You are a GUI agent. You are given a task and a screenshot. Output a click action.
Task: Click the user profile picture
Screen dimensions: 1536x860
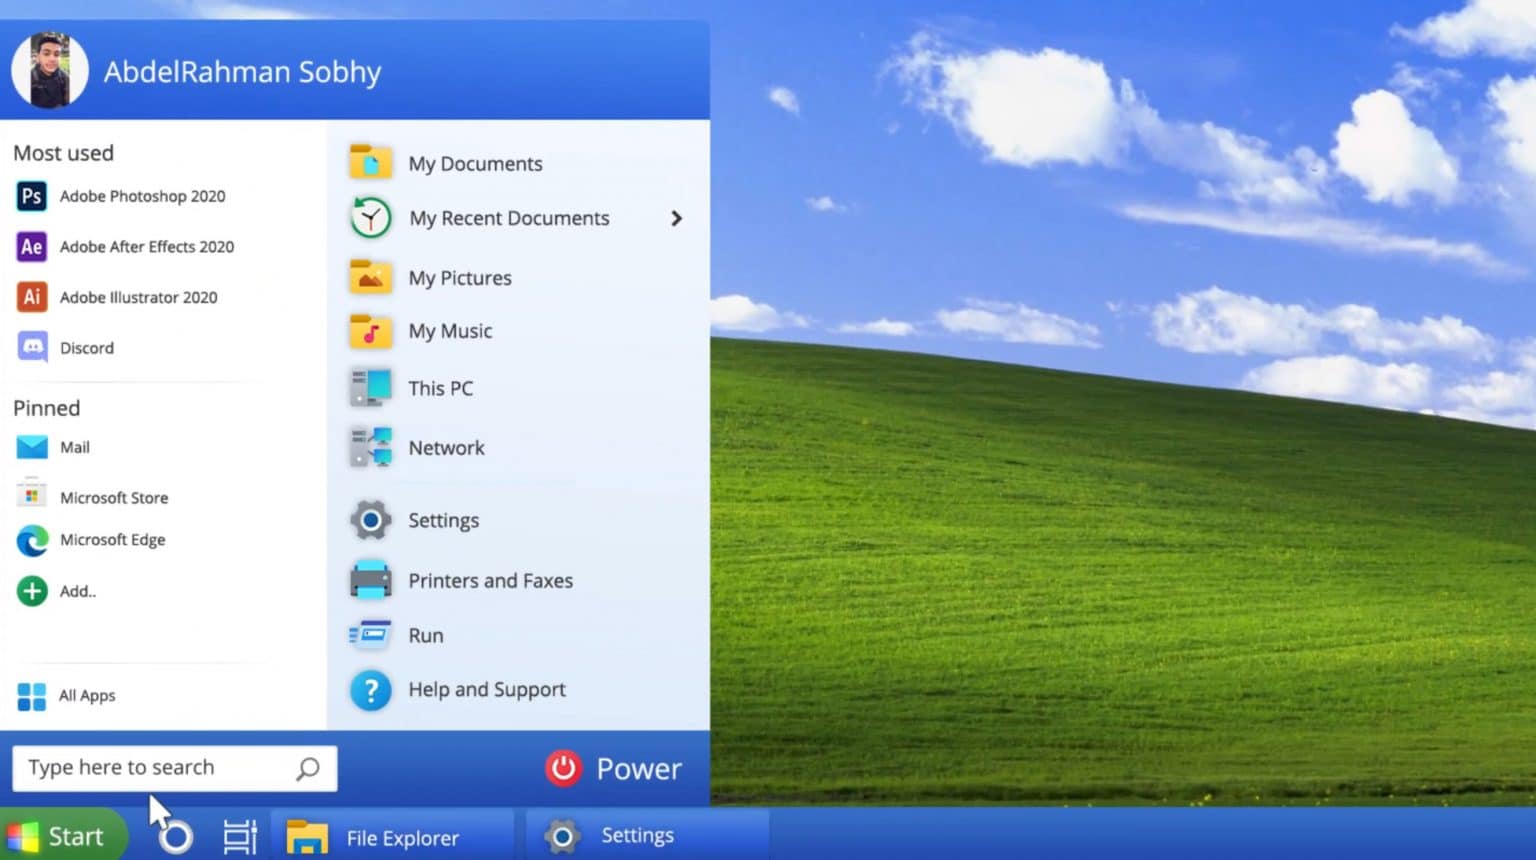coord(49,71)
